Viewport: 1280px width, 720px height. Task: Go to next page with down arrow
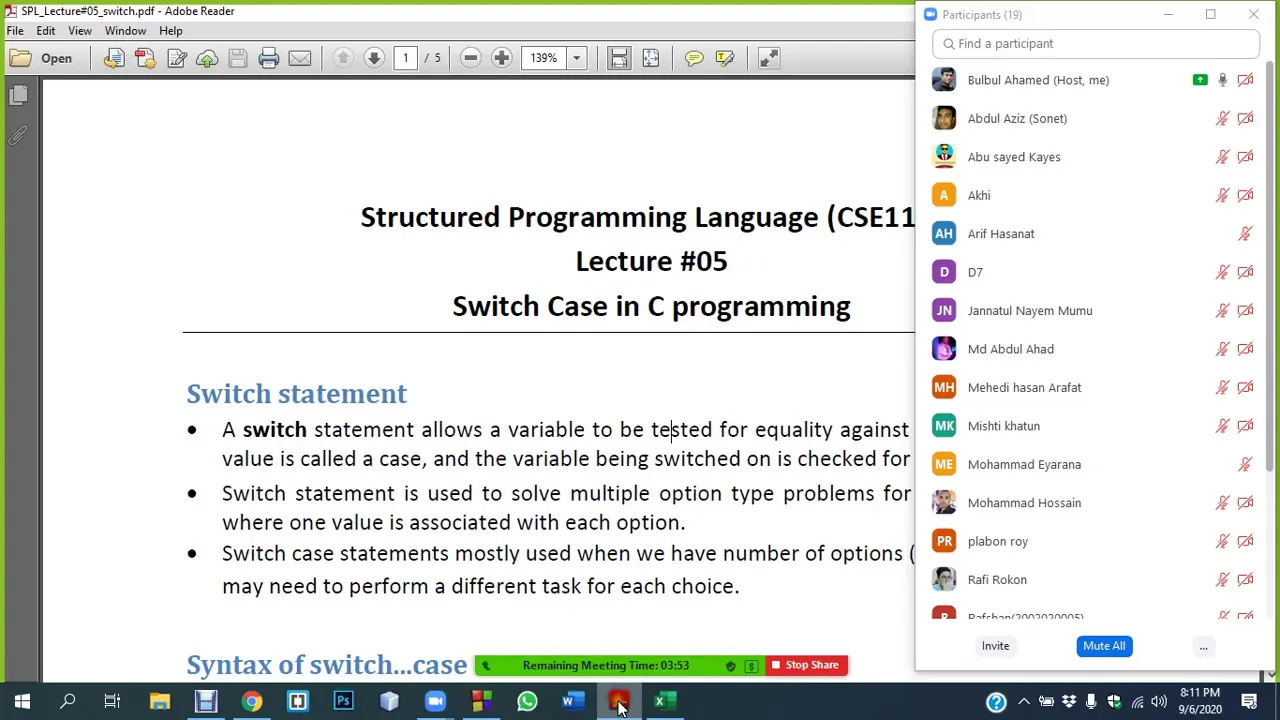374,58
